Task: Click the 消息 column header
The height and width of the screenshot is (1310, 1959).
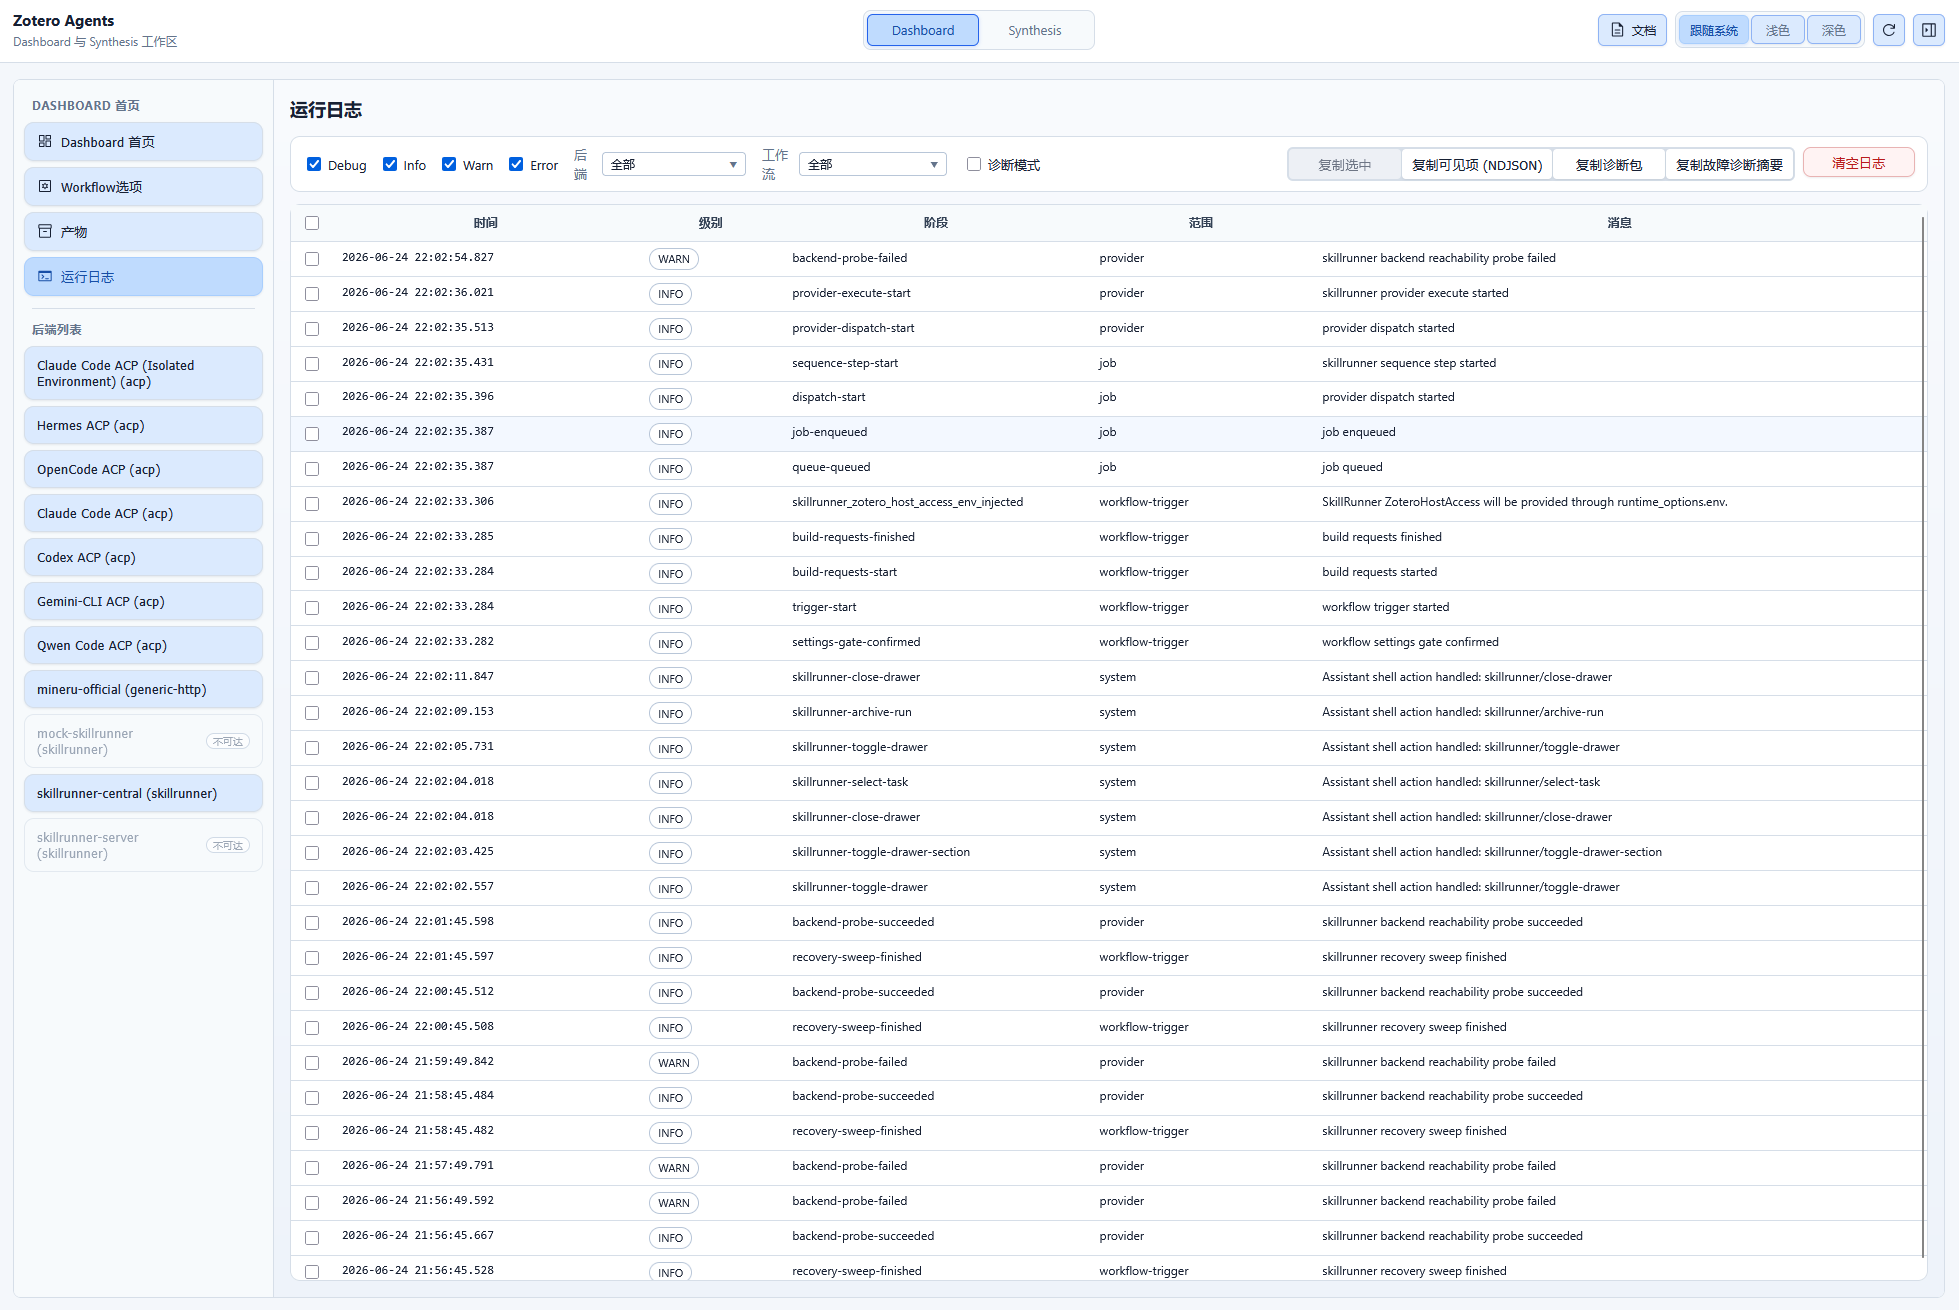Action: [1619, 223]
